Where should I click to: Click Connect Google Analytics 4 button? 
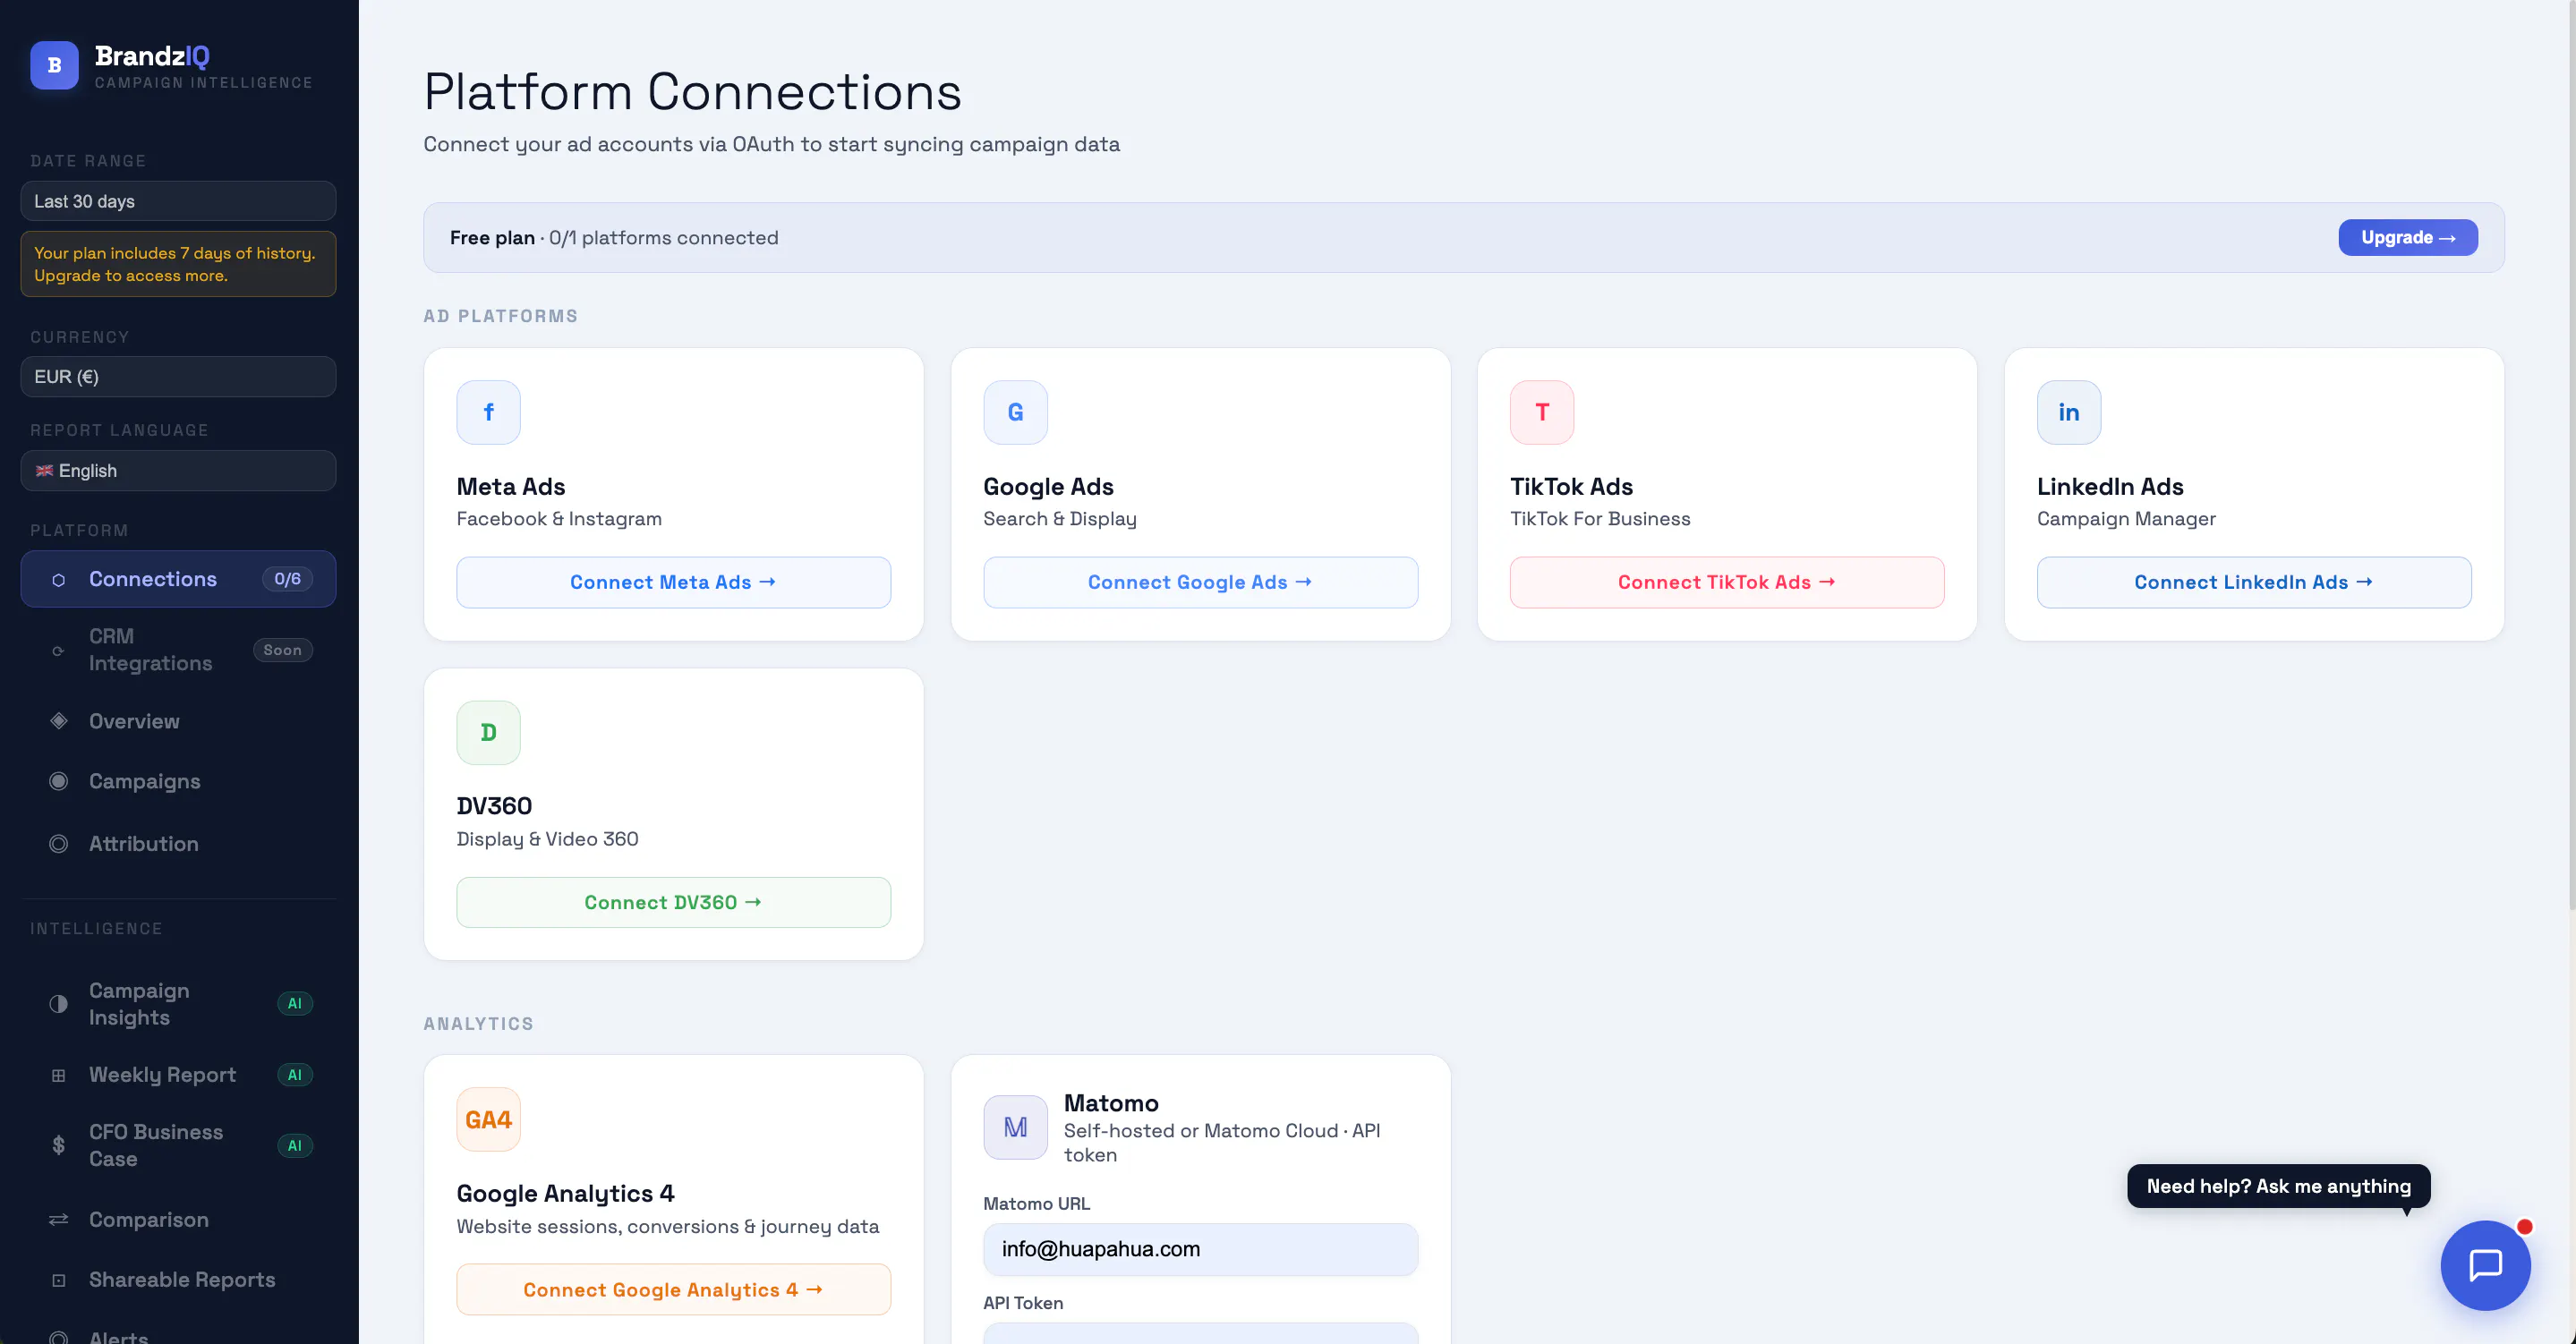(x=673, y=1290)
